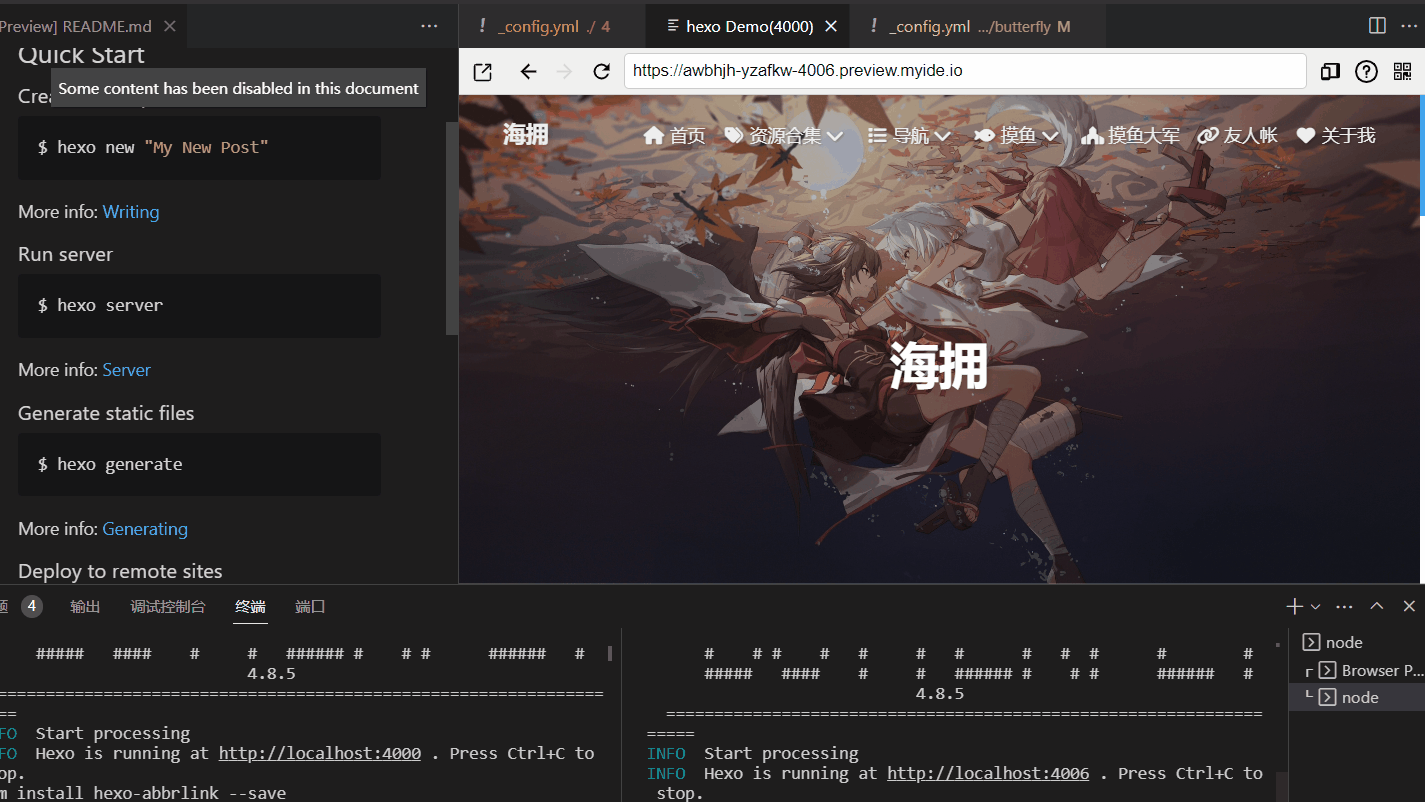Click the home icon beside 首页
The image size is (1425, 802).
(654, 135)
